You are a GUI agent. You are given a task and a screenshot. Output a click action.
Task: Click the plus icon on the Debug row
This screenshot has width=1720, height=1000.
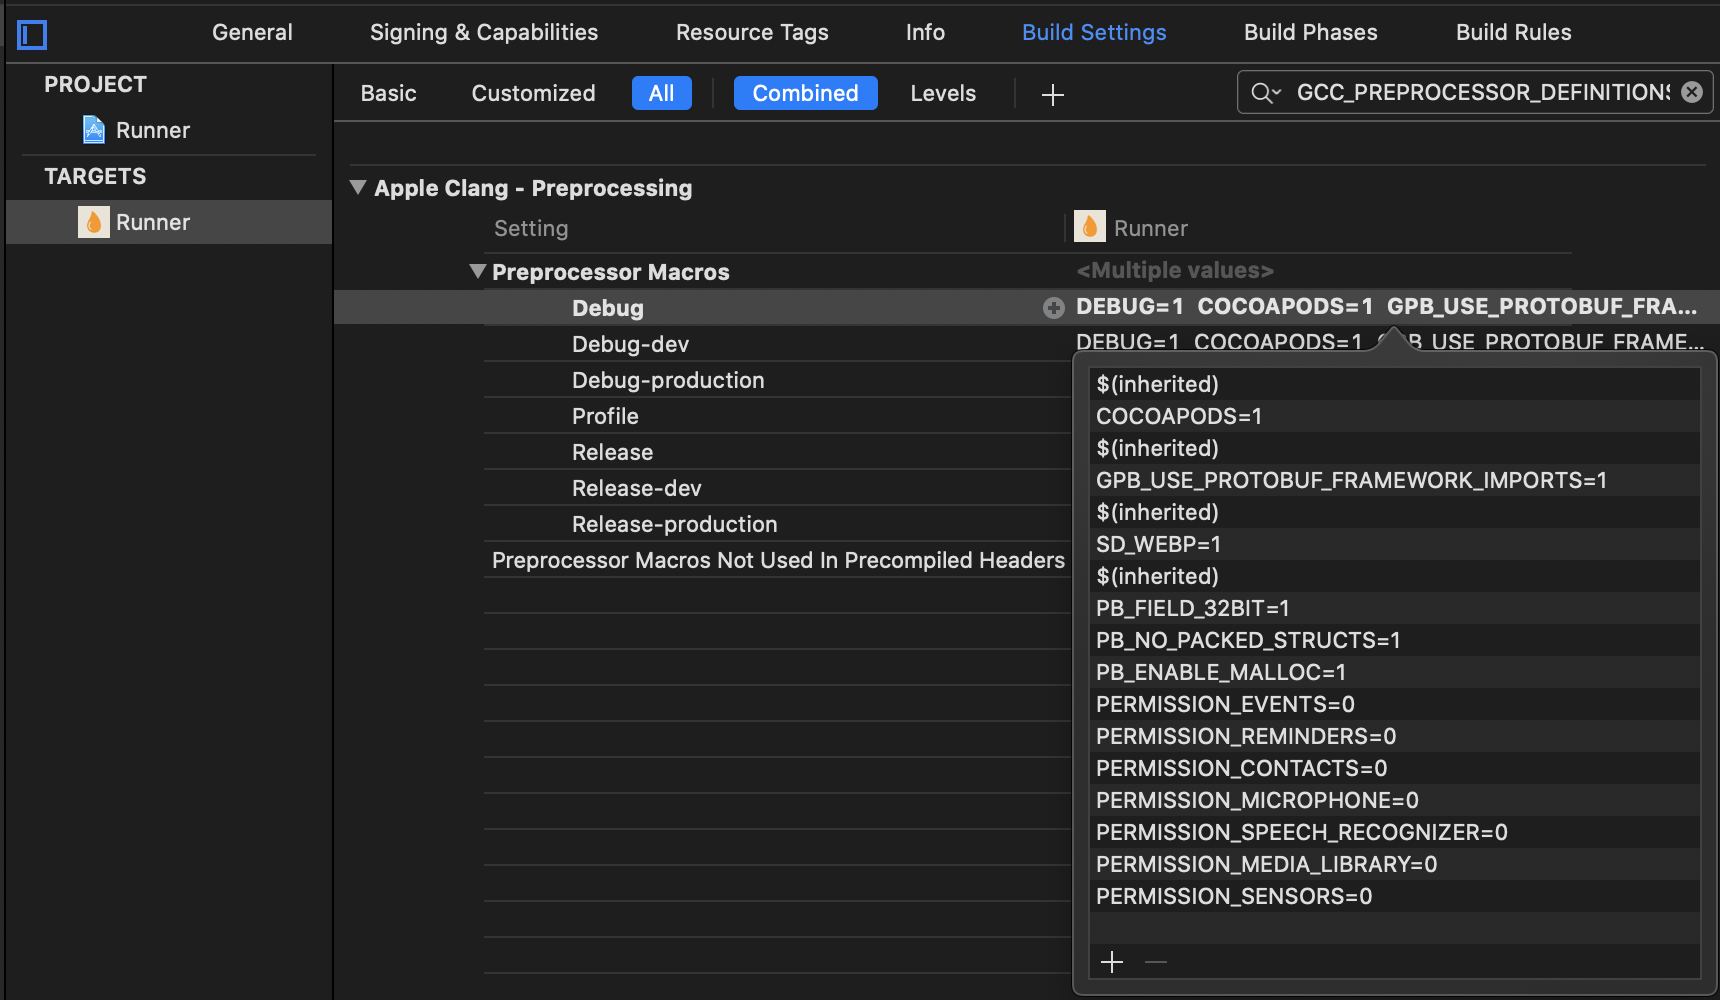pyautogui.click(x=1053, y=307)
